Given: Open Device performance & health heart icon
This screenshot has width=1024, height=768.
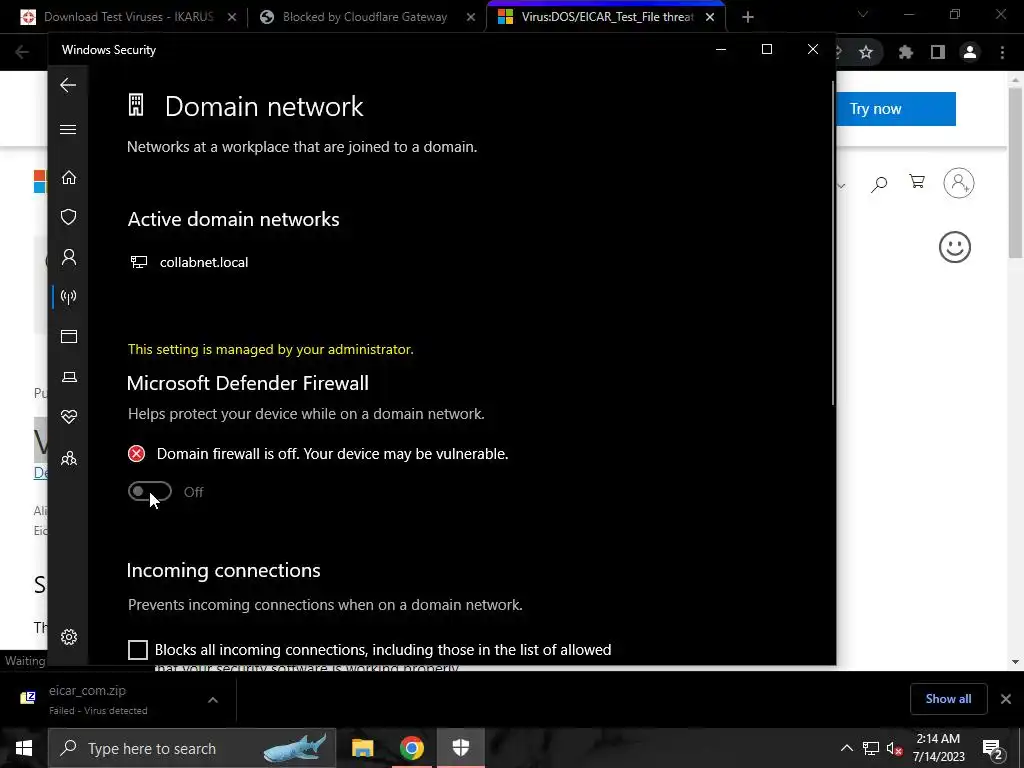Looking at the screenshot, I should point(69,417).
